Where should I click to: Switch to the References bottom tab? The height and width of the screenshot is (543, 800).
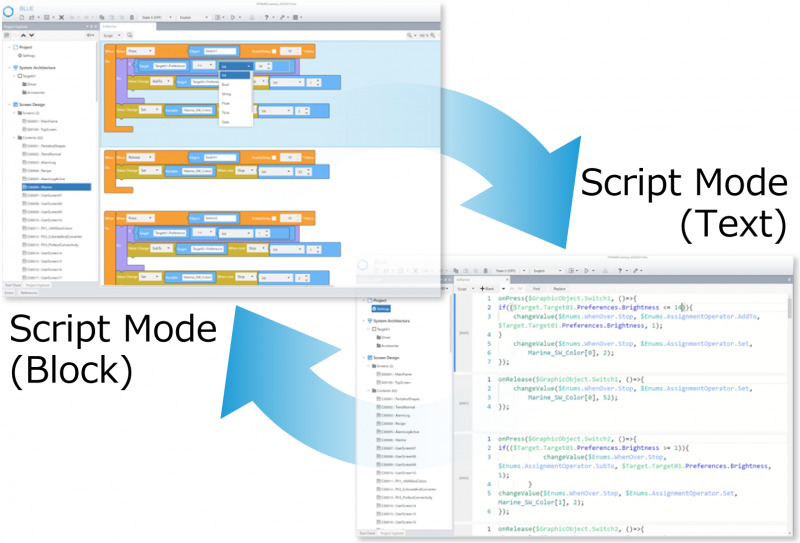click(x=31, y=292)
